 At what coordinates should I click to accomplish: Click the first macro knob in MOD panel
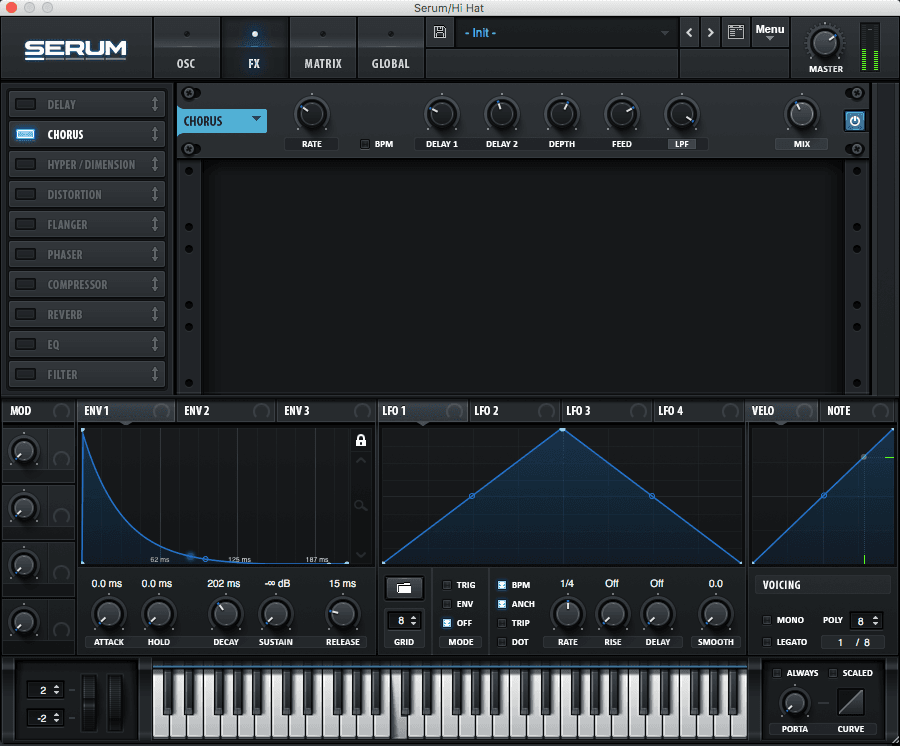pyautogui.click(x=24, y=451)
